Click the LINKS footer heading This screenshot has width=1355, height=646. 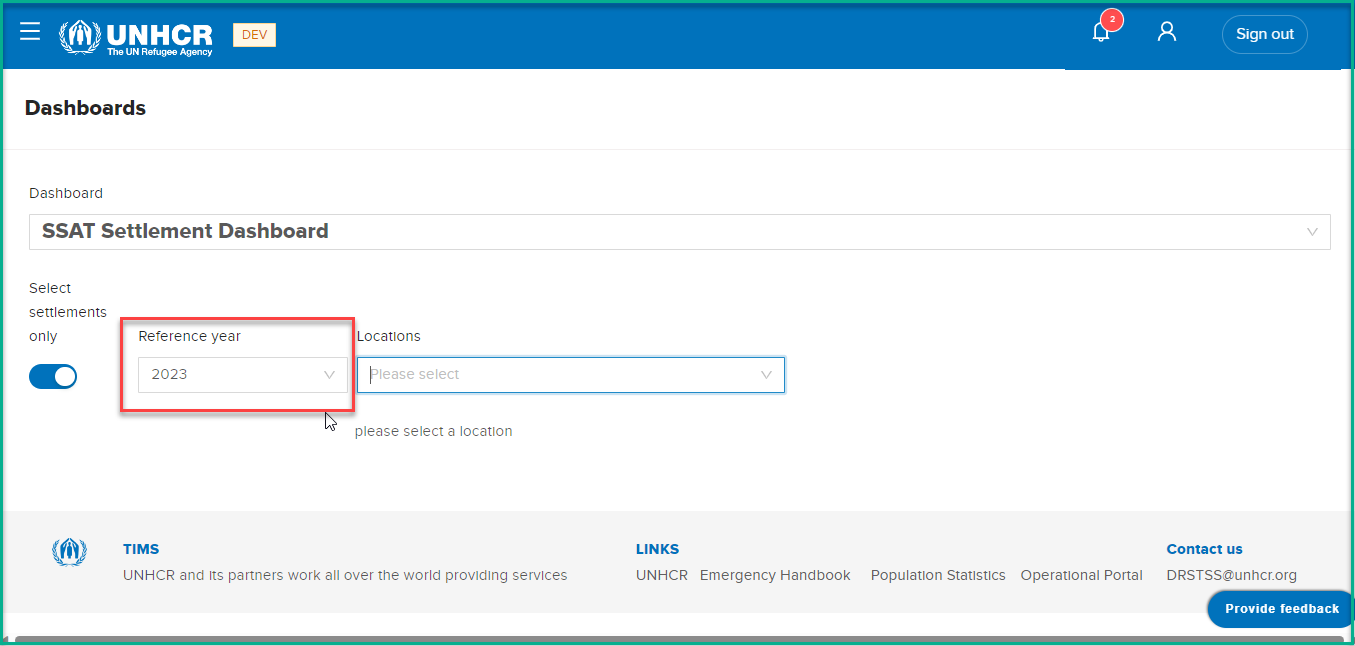tap(657, 549)
